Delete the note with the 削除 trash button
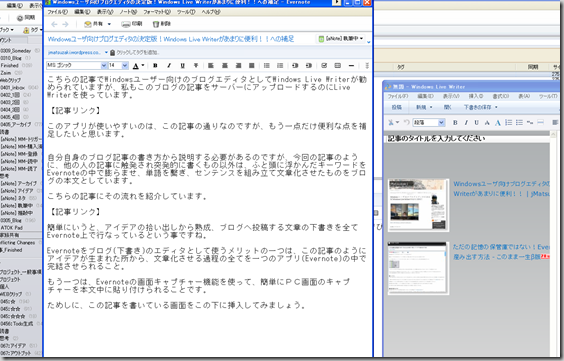This screenshot has width=564, height=361. pyautogui.click(x=162, y=24)
